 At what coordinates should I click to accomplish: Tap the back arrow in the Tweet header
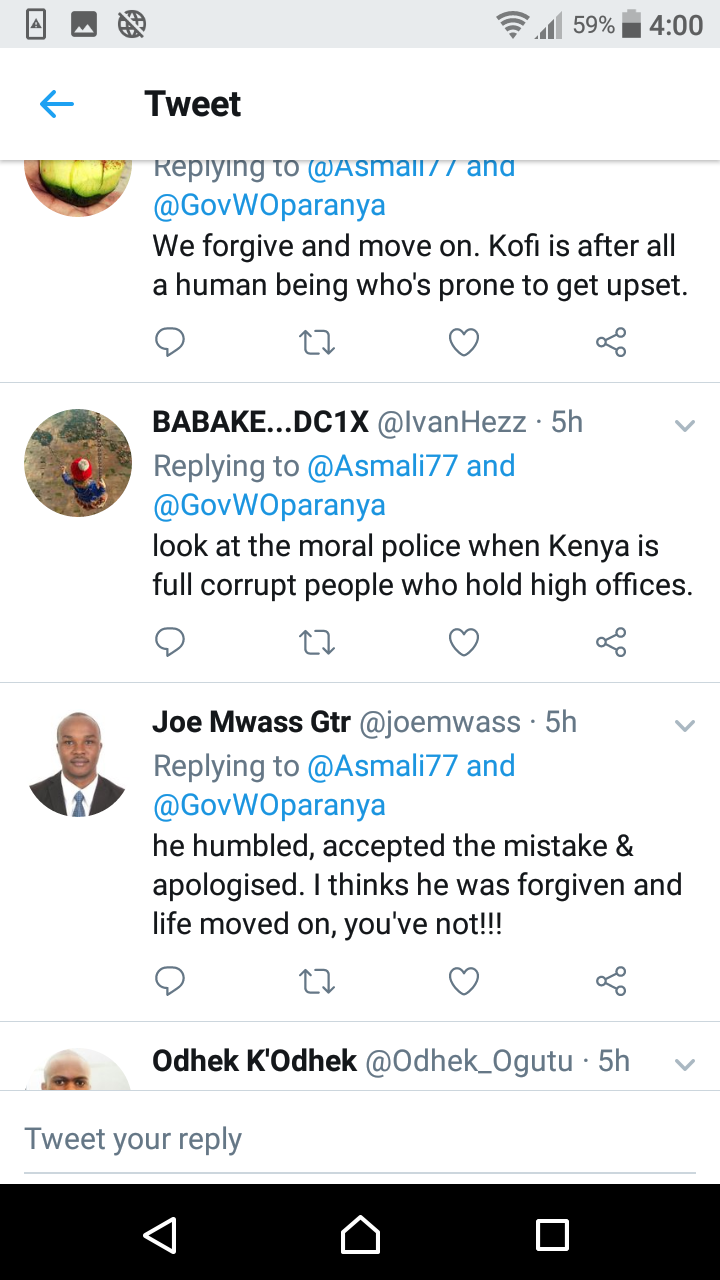pyautogui.click(x=57, y=104)
